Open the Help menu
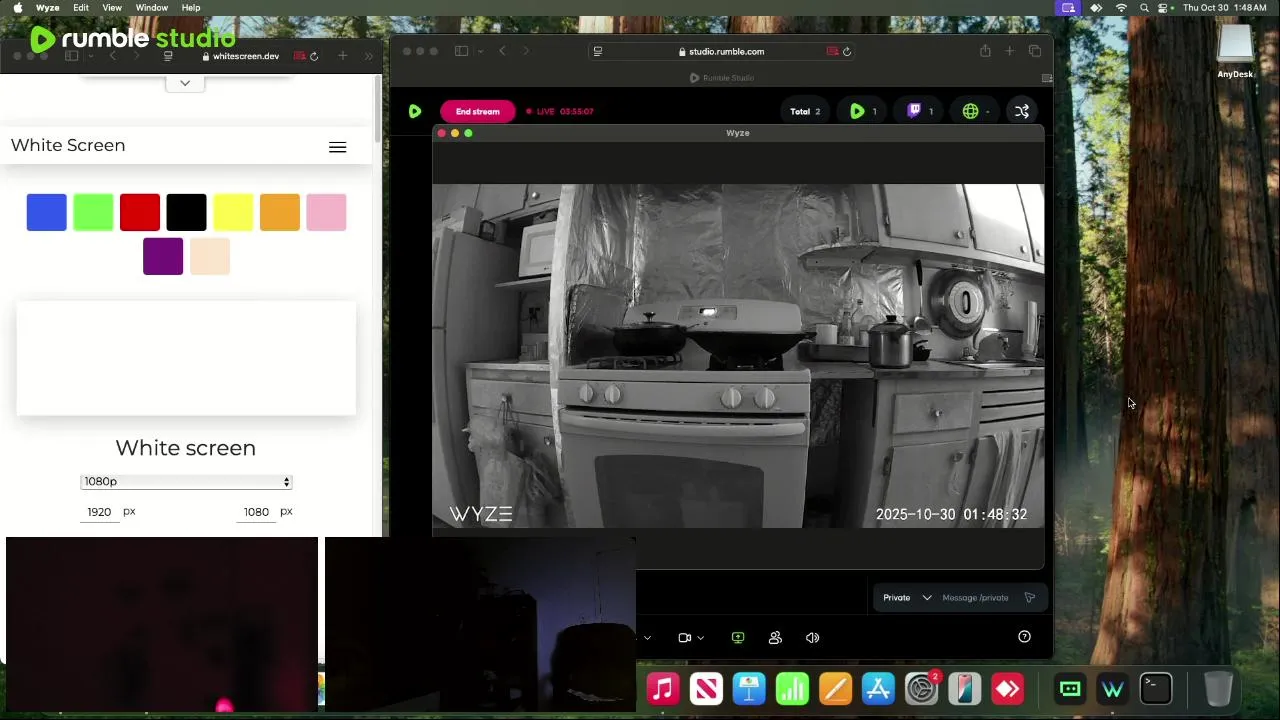1280x720 pixels. pos(191,8)
